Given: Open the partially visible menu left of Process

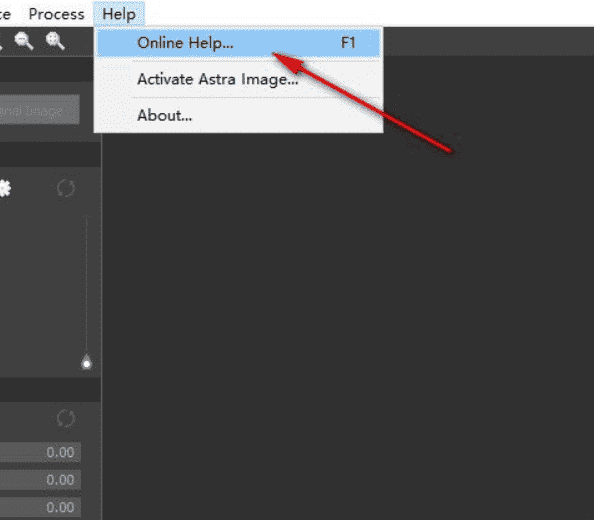Looking at the screenshot, I should 5,14.
